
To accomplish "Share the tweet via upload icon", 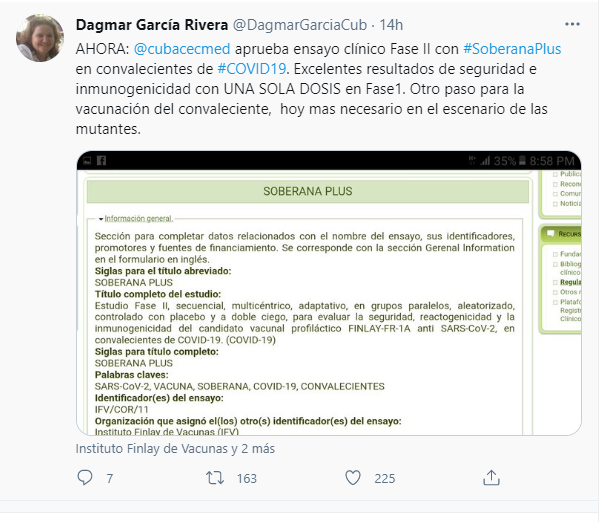I will point(491,478).
